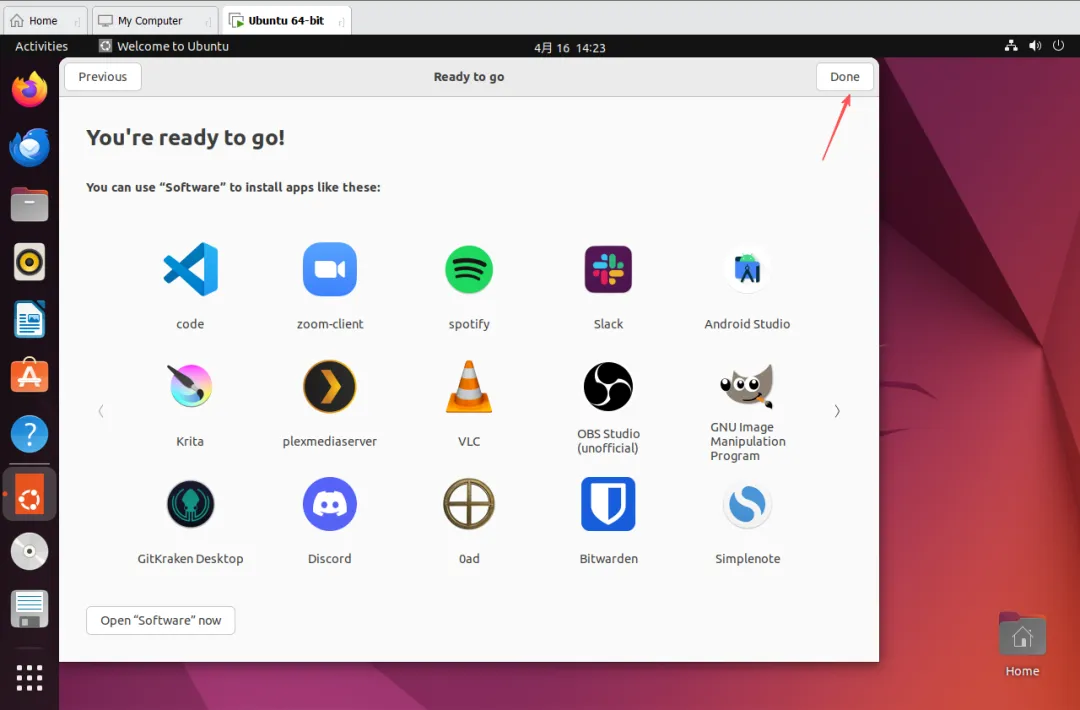Open the disc drive icon in dock
The height and width of the screenshot is (710, 1080).
(x=30, y=552)
